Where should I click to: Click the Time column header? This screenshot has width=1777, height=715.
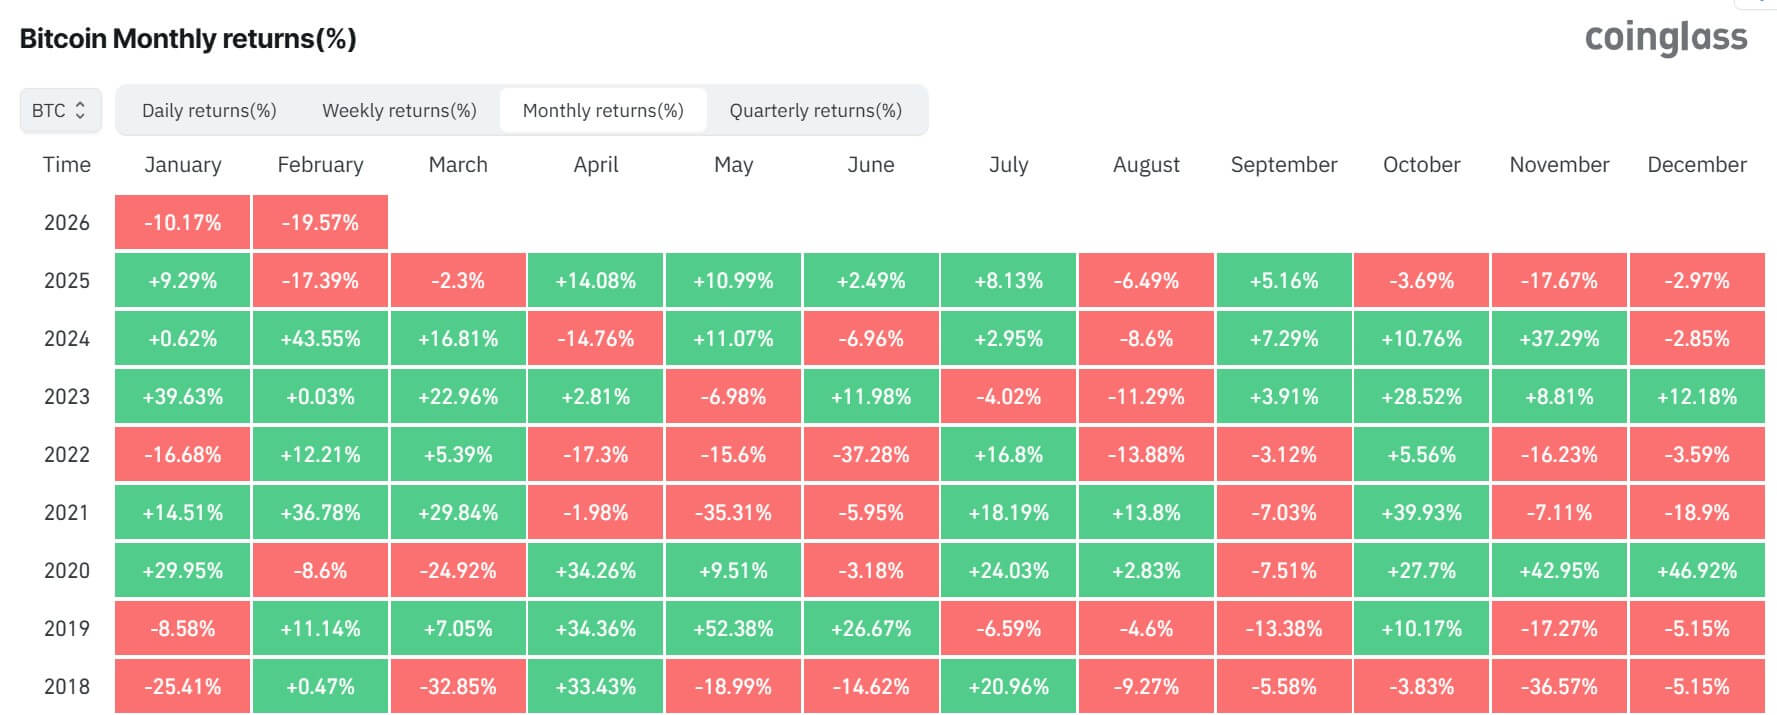coord(65,164)
